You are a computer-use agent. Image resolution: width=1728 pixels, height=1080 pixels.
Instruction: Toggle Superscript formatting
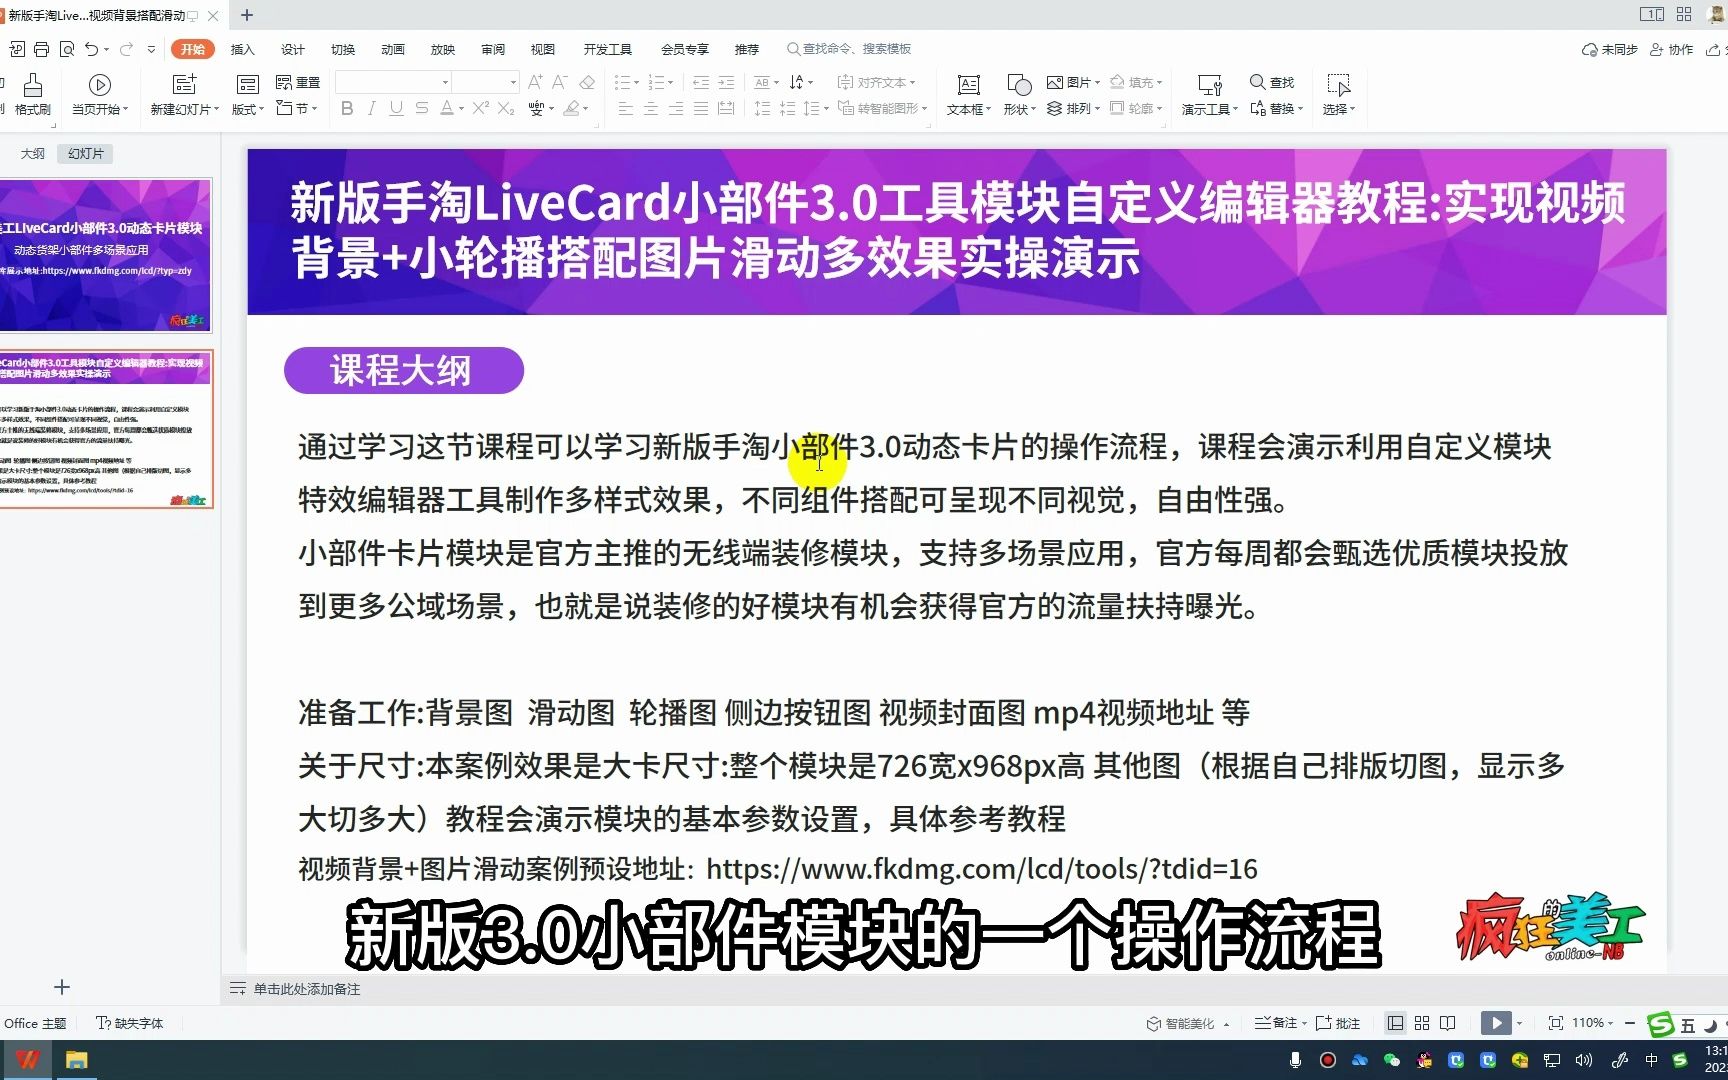coord(480,108)
